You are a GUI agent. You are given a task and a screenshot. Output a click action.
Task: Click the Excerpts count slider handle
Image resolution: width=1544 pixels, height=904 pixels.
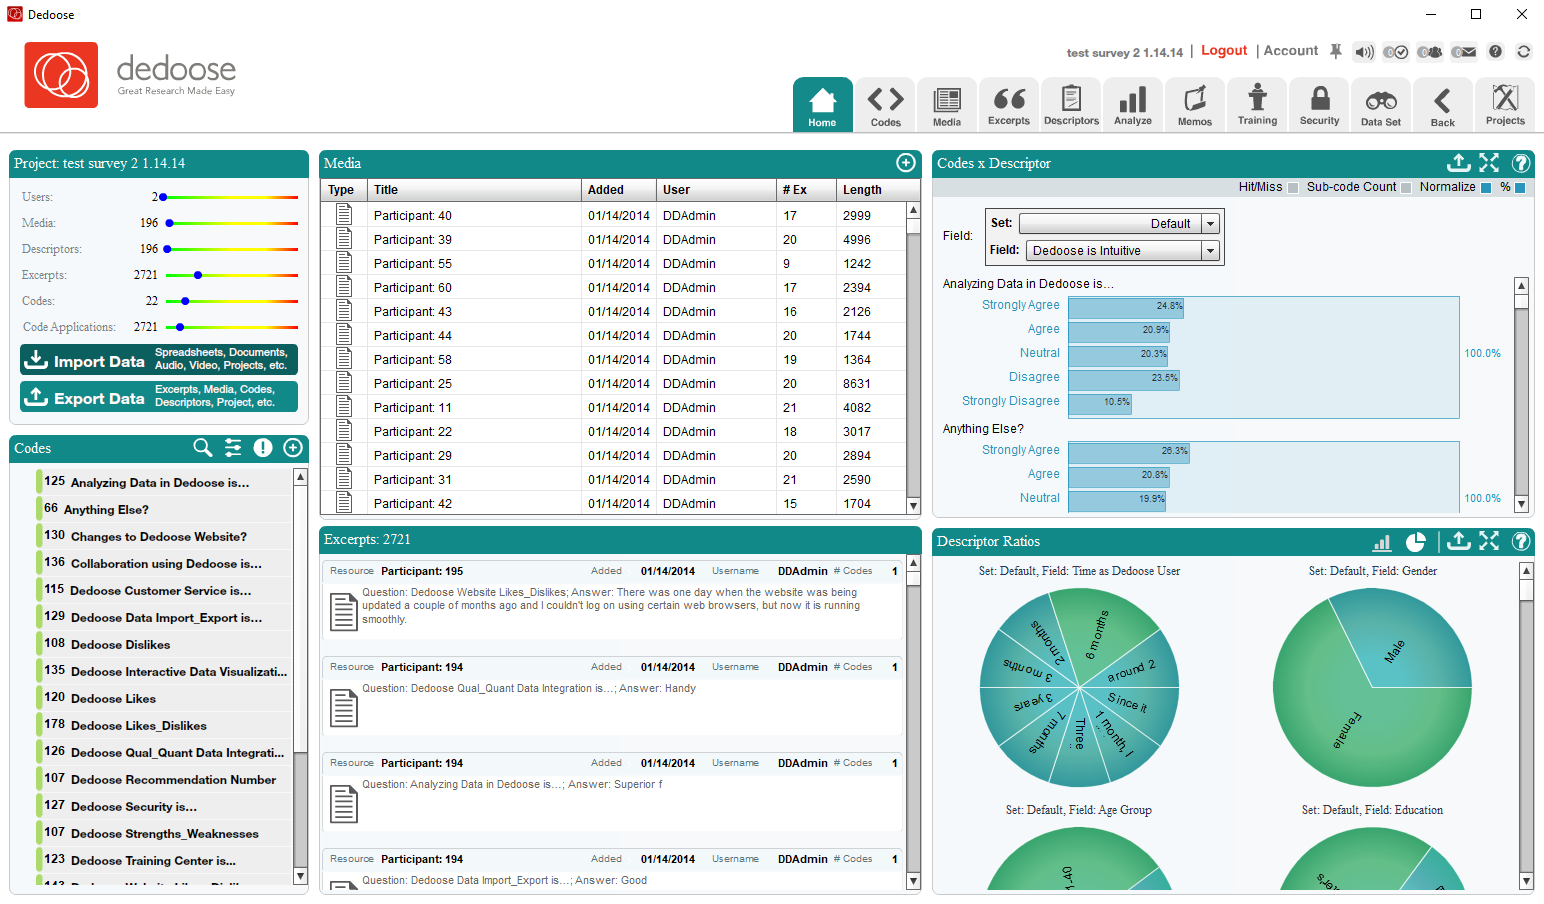point(198,275)
